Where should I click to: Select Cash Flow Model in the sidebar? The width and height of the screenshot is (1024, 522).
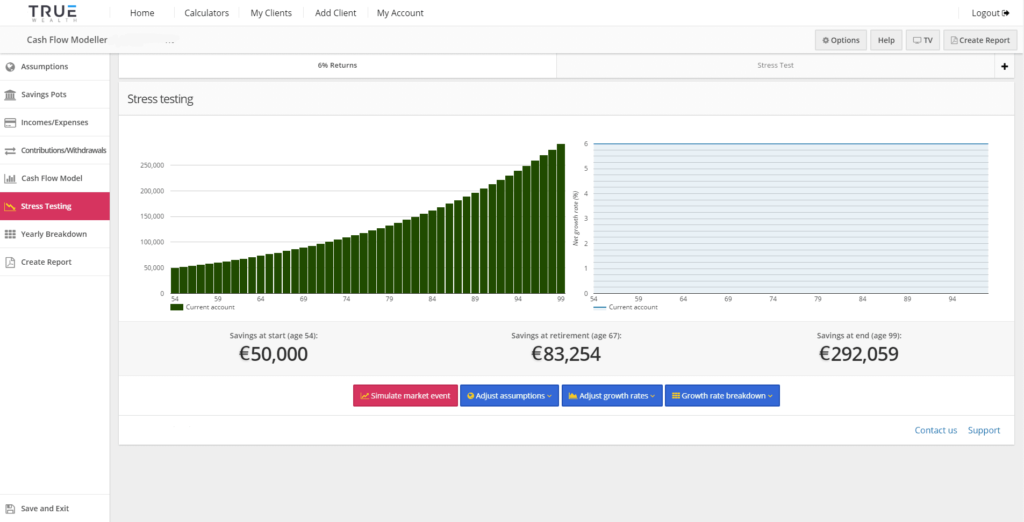55,178
